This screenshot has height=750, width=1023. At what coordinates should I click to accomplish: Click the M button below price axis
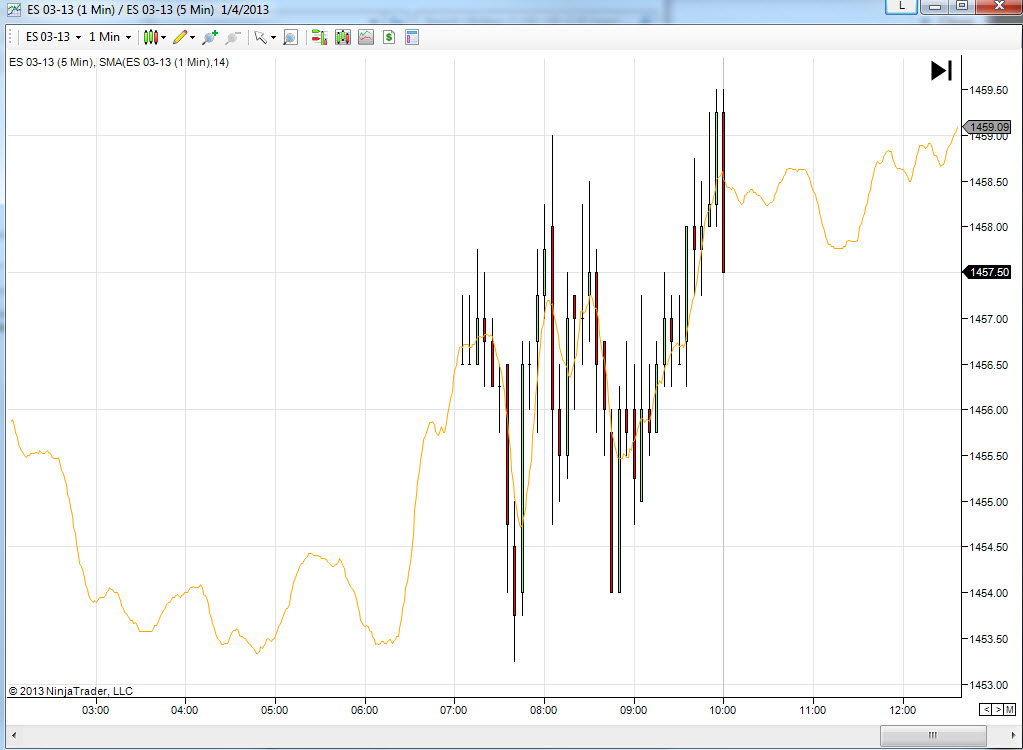tap(1010, 709)
